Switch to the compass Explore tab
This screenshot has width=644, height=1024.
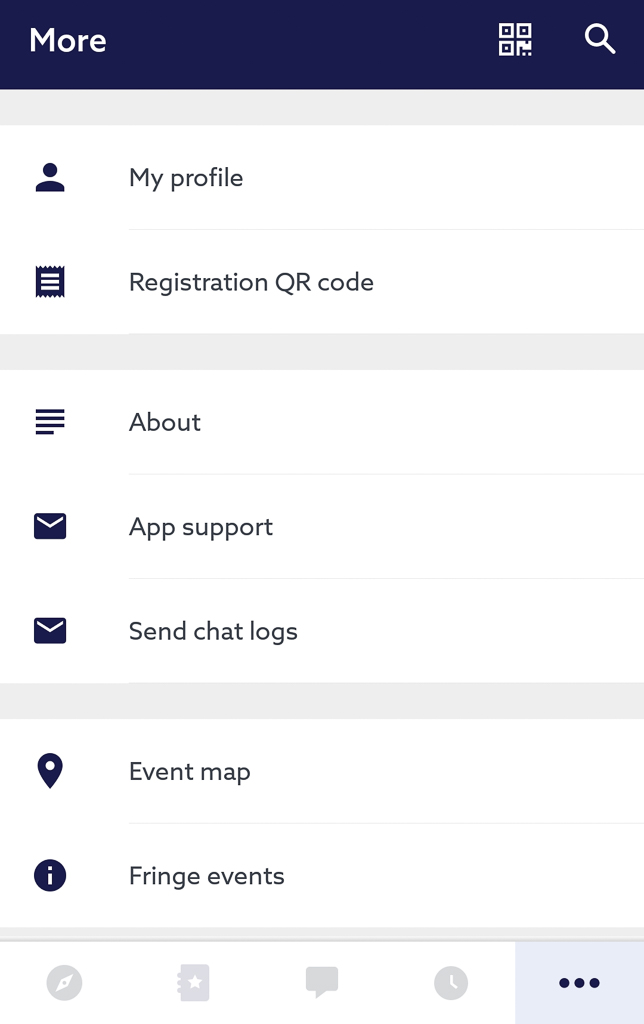click(64, 983)
